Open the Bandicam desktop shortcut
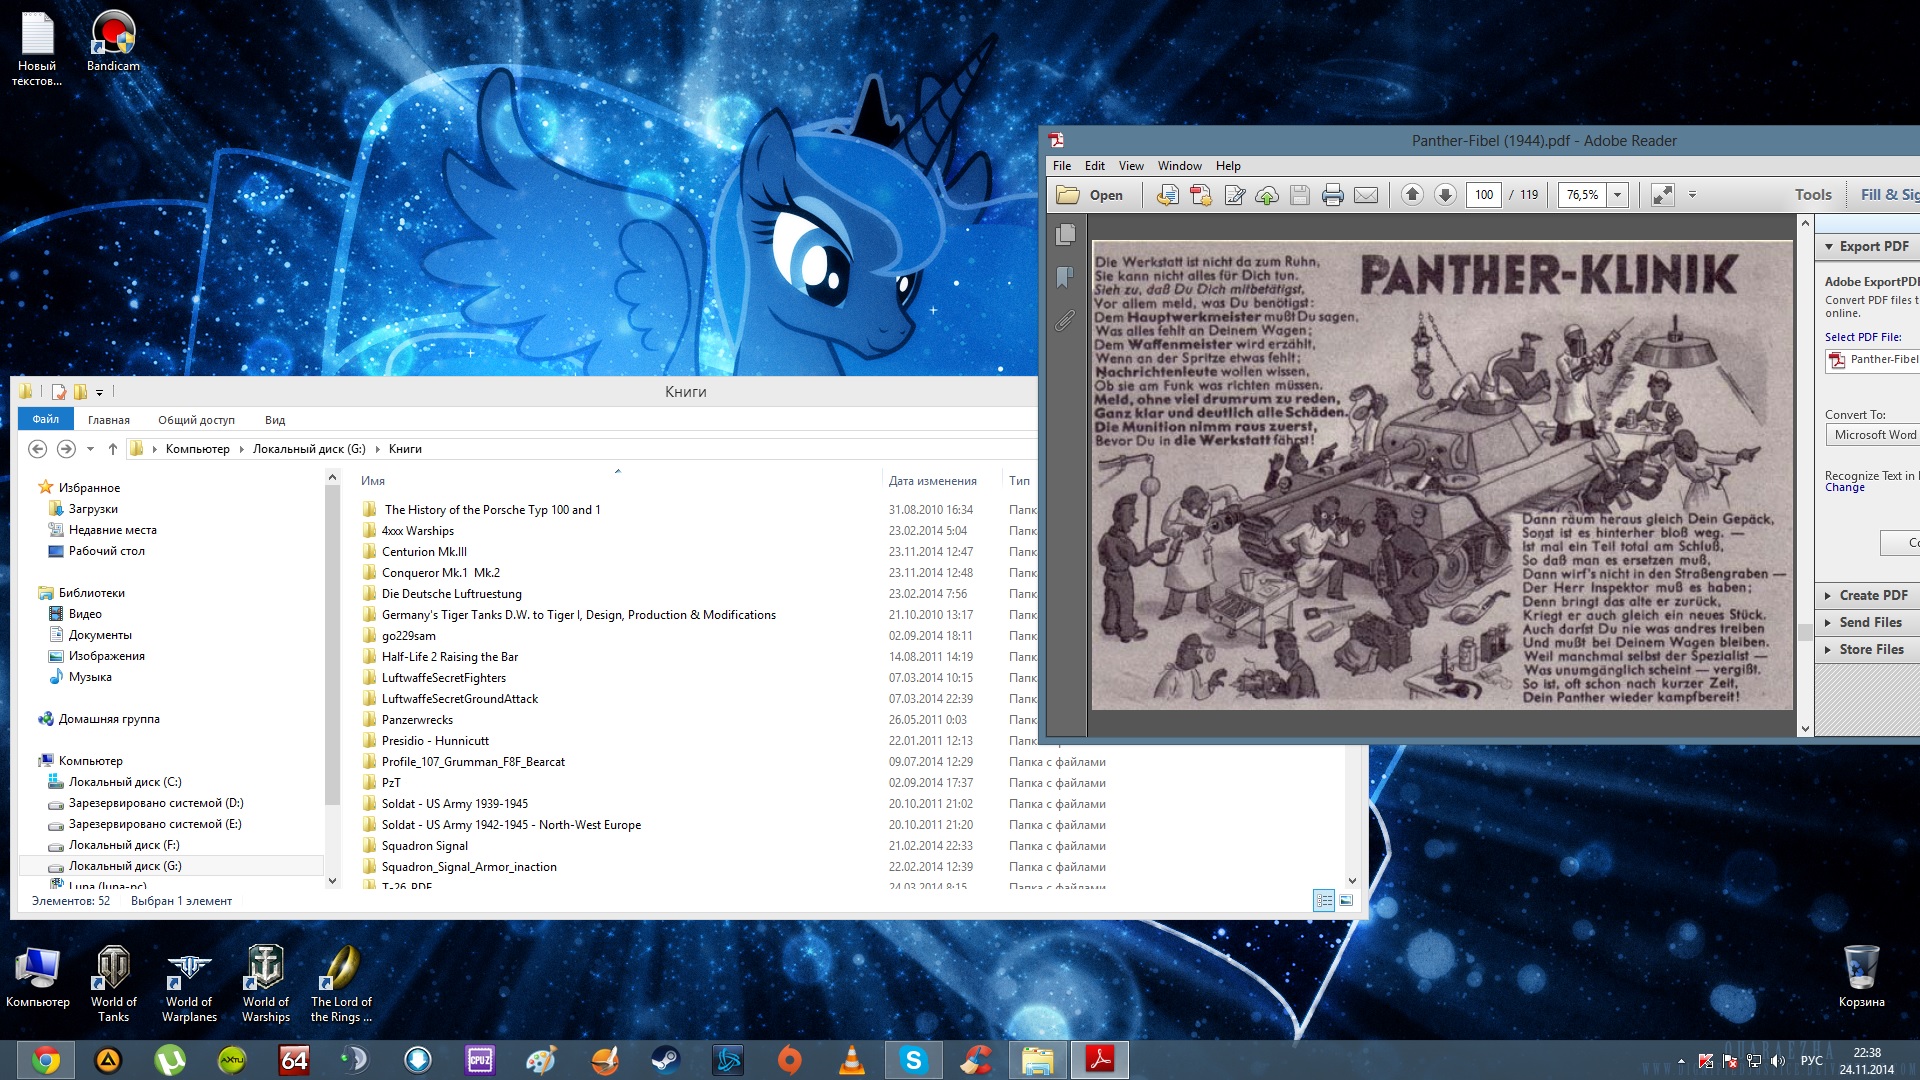 (x=113, y=41)
